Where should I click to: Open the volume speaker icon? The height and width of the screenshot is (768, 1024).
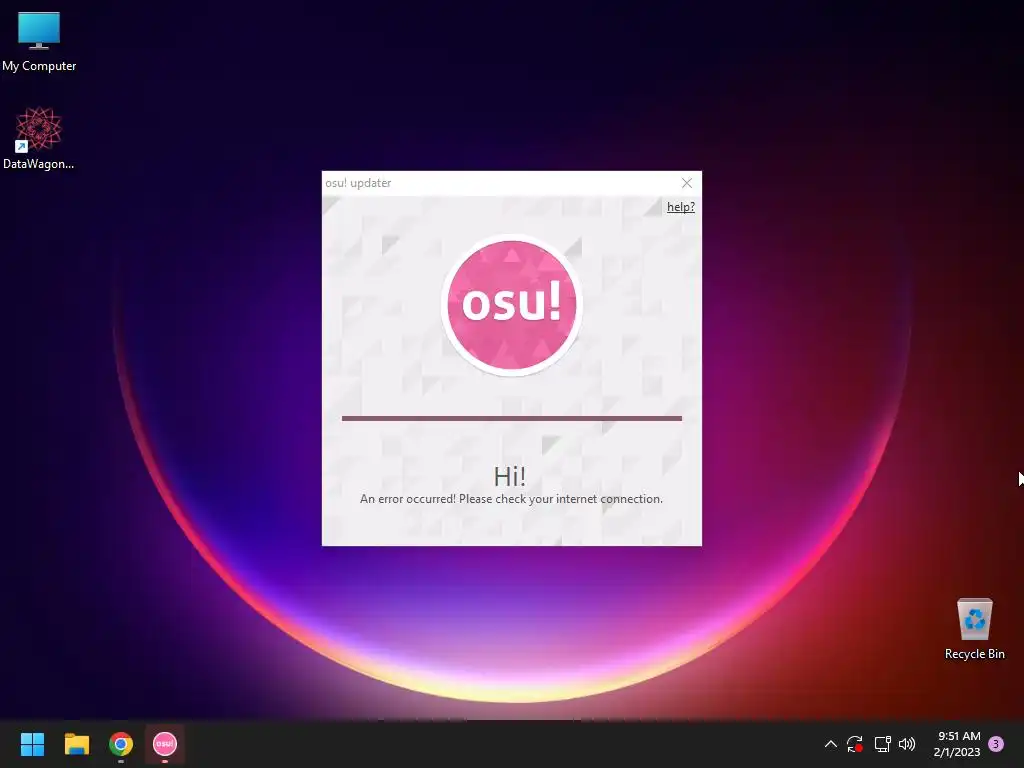click(907, 744)
